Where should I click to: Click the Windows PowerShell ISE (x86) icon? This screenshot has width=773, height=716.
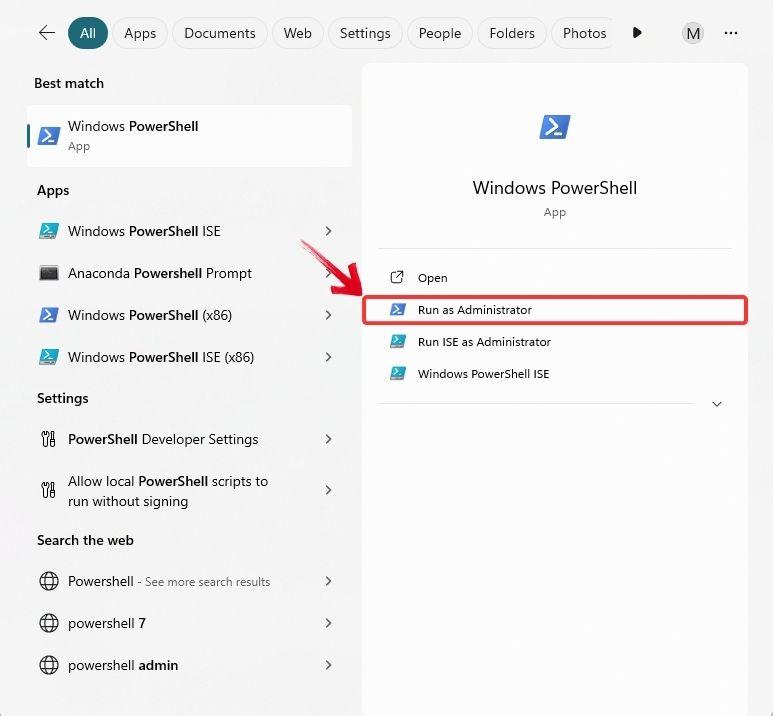point(49,357)
